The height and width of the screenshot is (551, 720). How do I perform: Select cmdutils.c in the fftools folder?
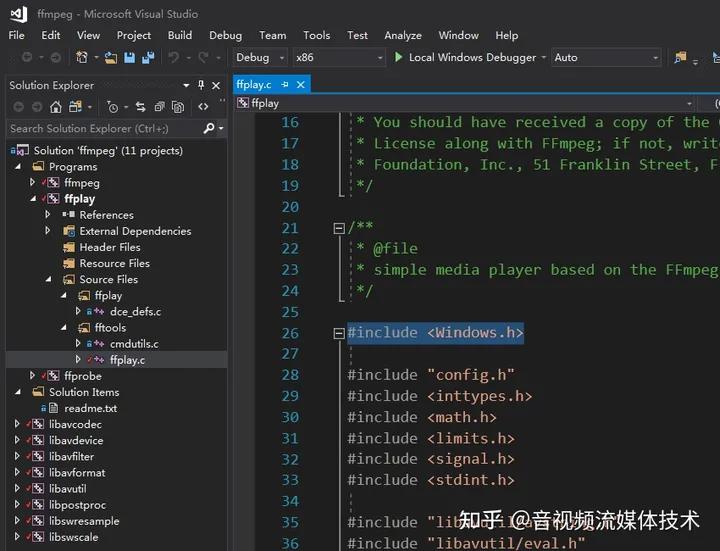click(x=134, y=344)
